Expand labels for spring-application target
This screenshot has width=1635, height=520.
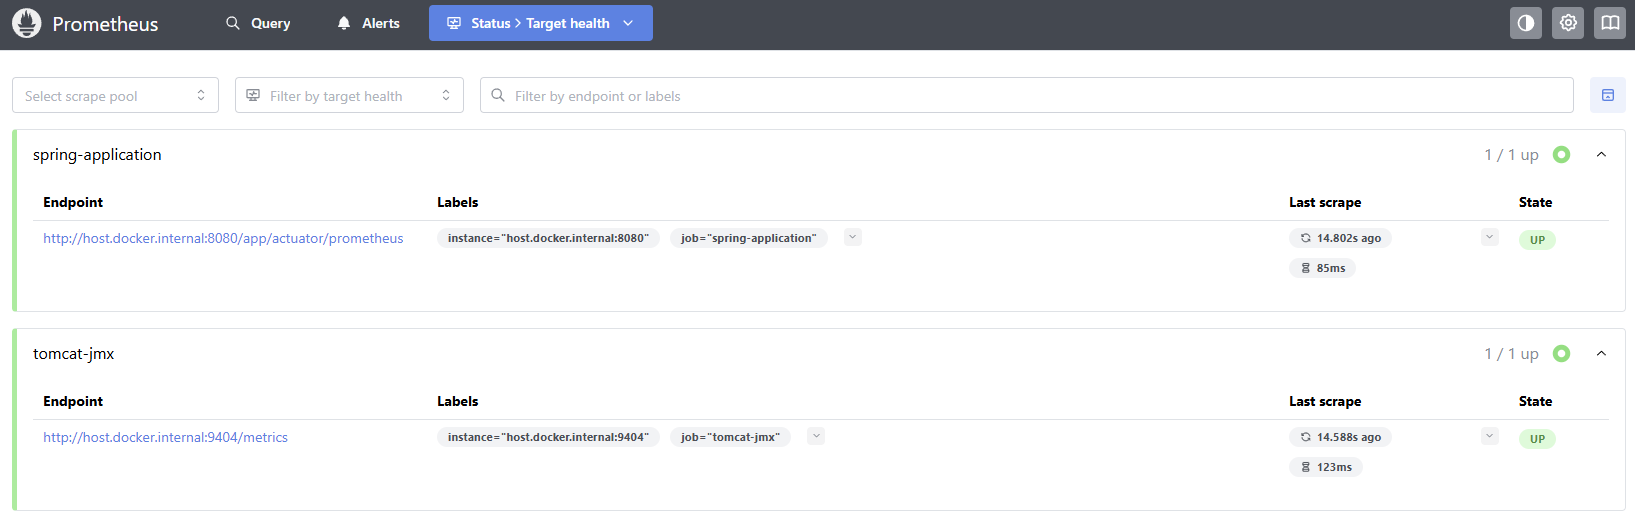pos(852,237)
